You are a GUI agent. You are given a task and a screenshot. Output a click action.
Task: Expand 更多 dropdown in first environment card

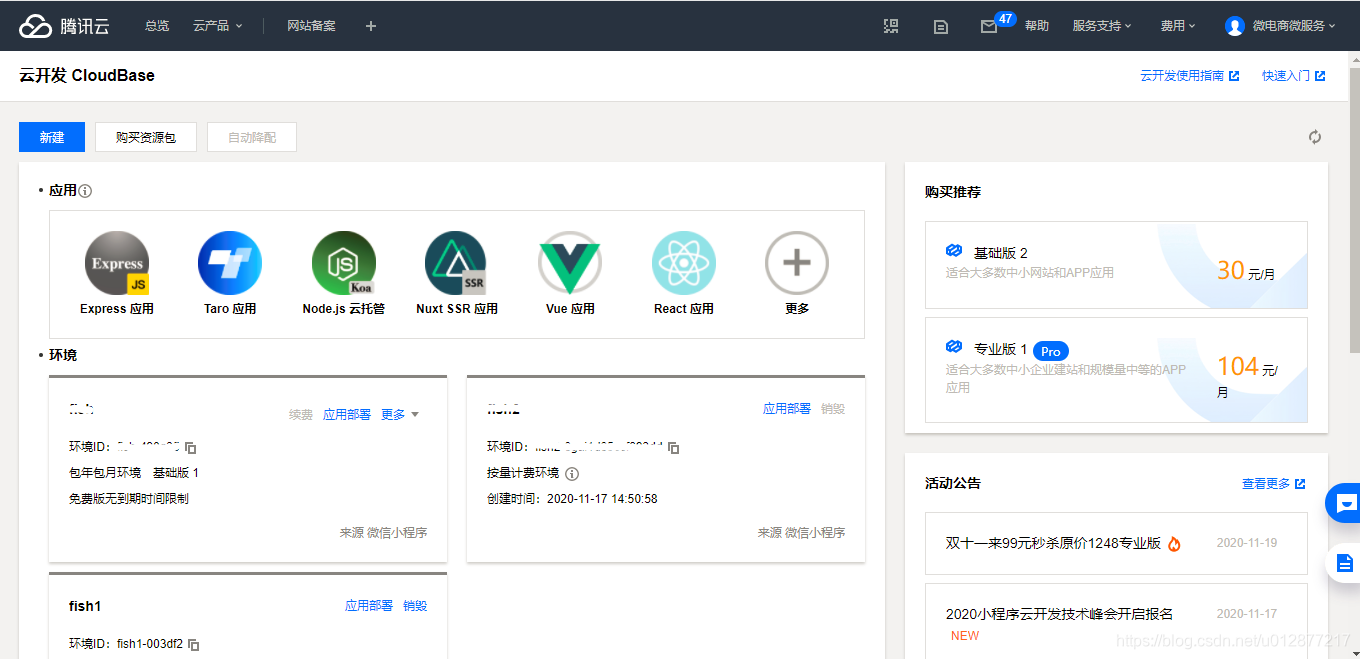click(x=400, y=414)
